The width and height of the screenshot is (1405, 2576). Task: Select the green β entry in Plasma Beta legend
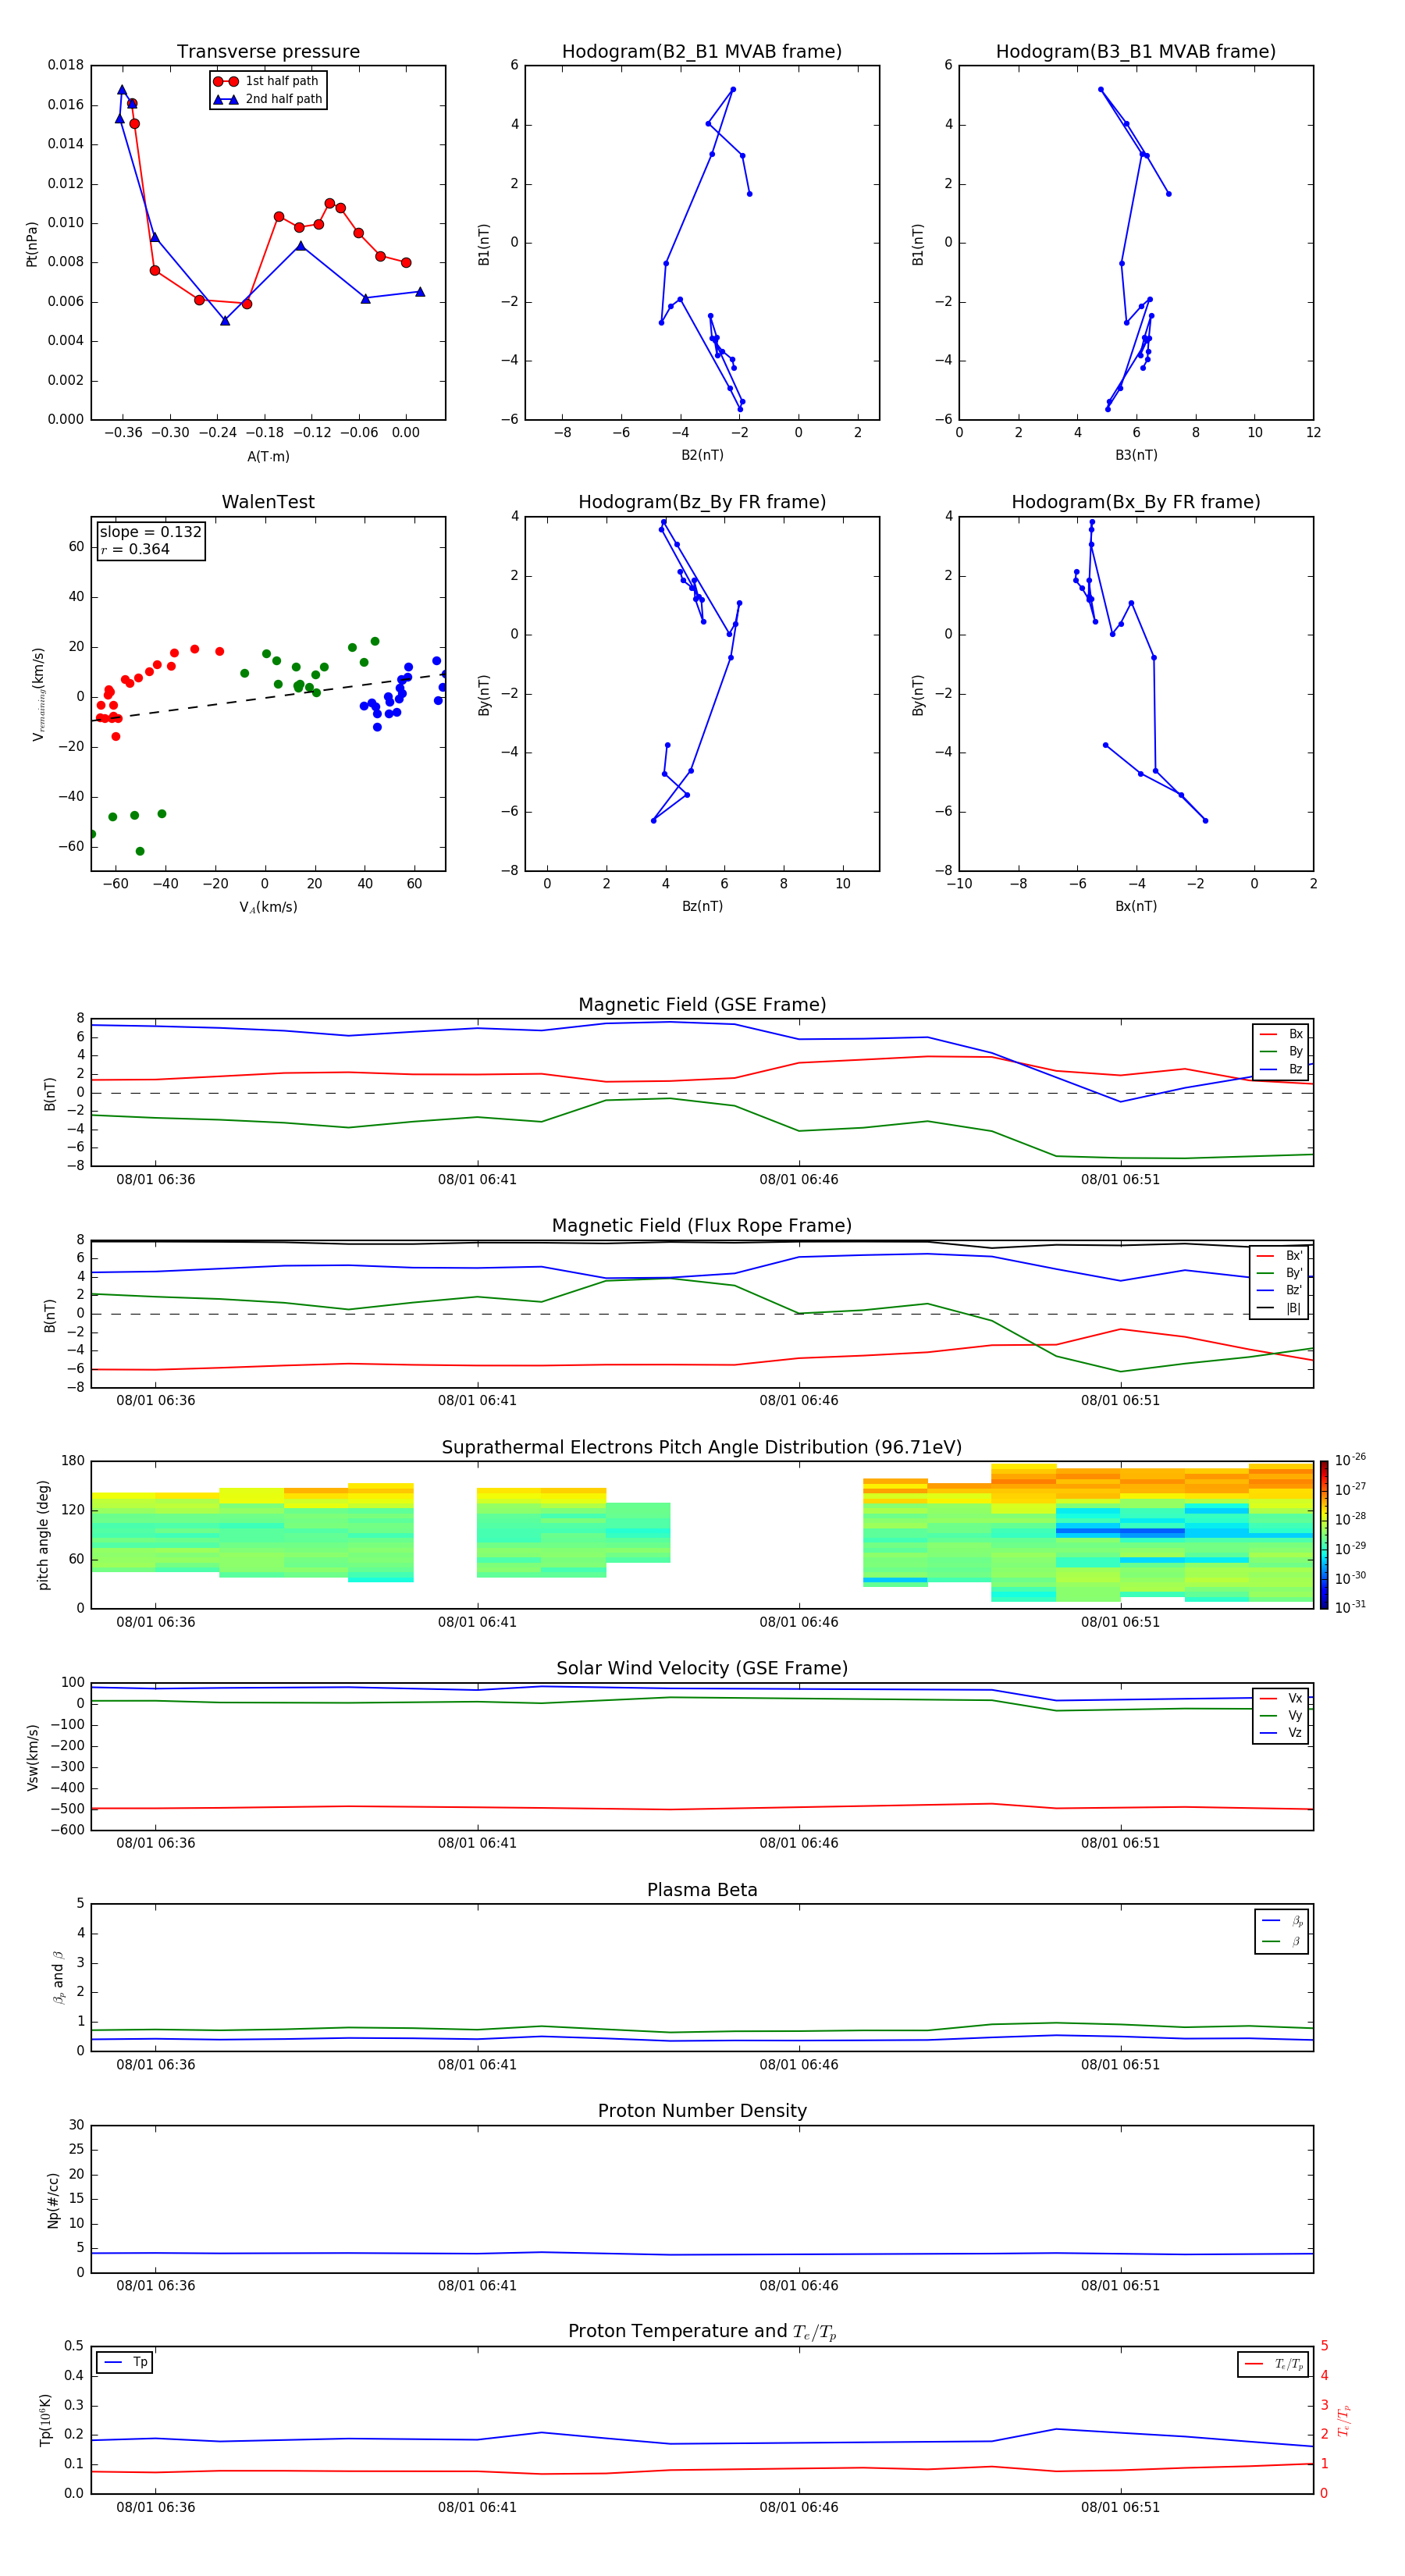point(1282,1941)
